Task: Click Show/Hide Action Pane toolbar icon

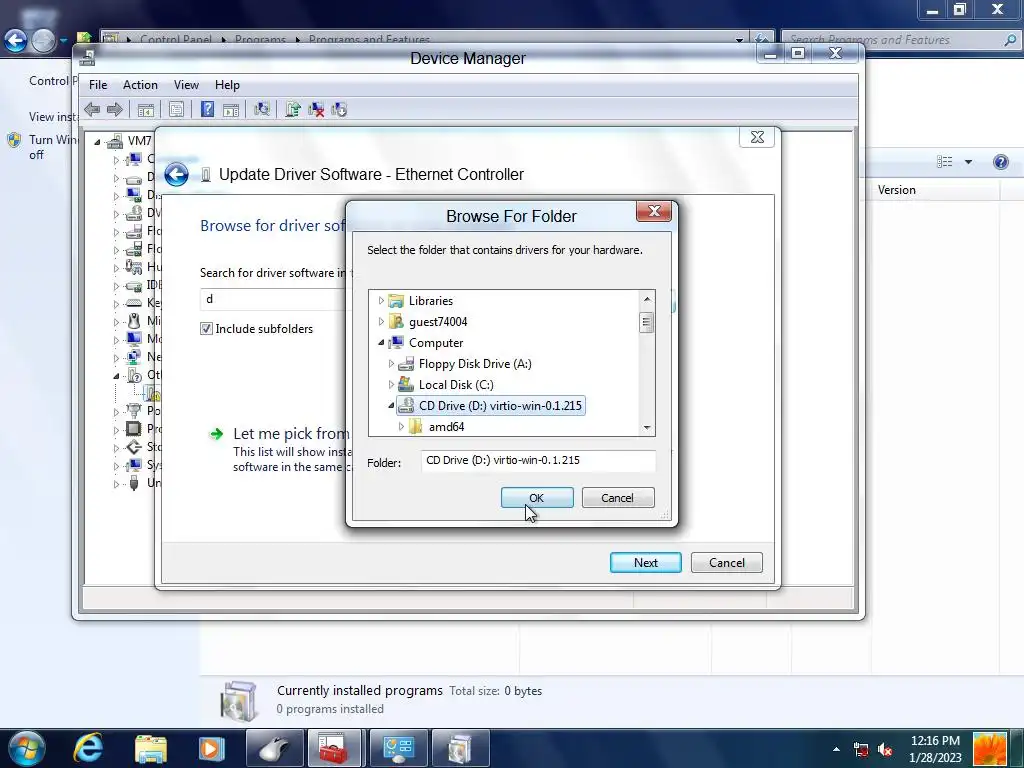Action: (231, 110)
